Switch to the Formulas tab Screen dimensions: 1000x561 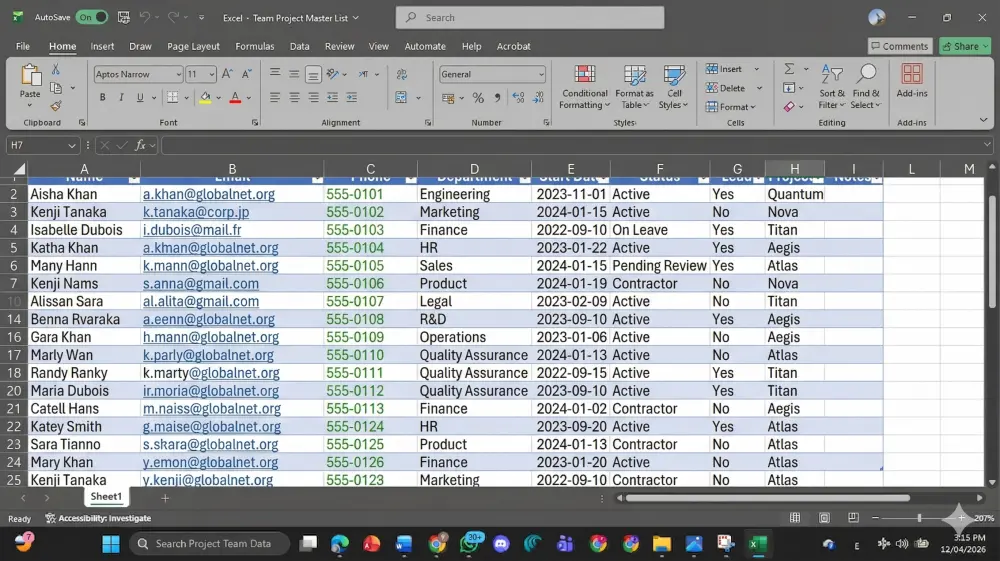(x=254, y=46)
